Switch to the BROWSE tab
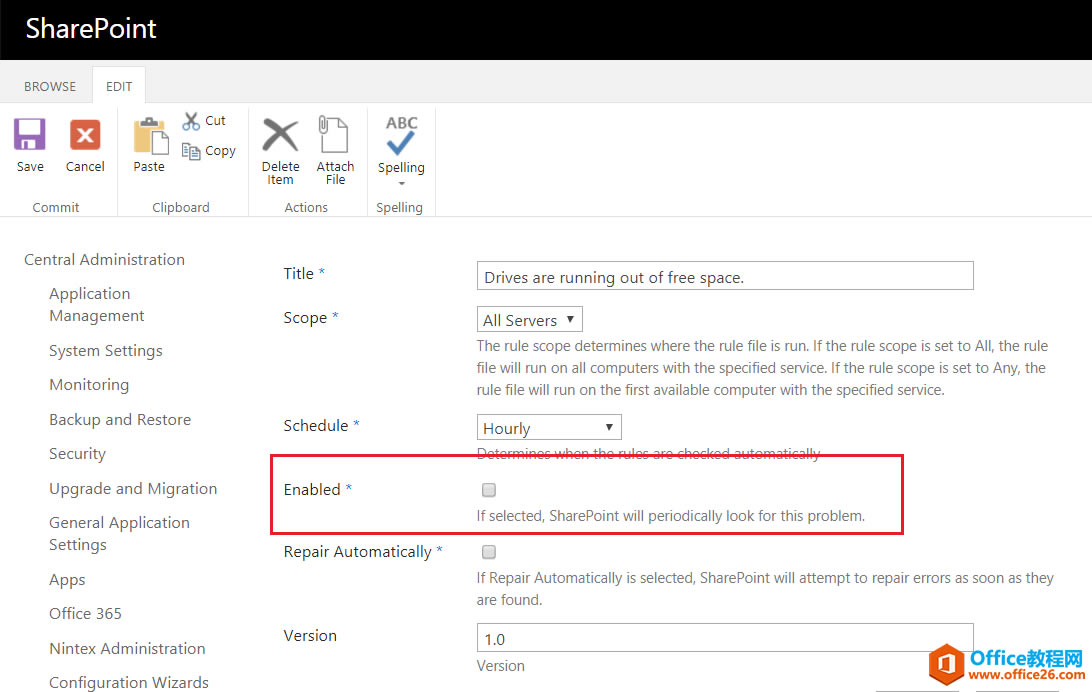 [x=49, y=86]
